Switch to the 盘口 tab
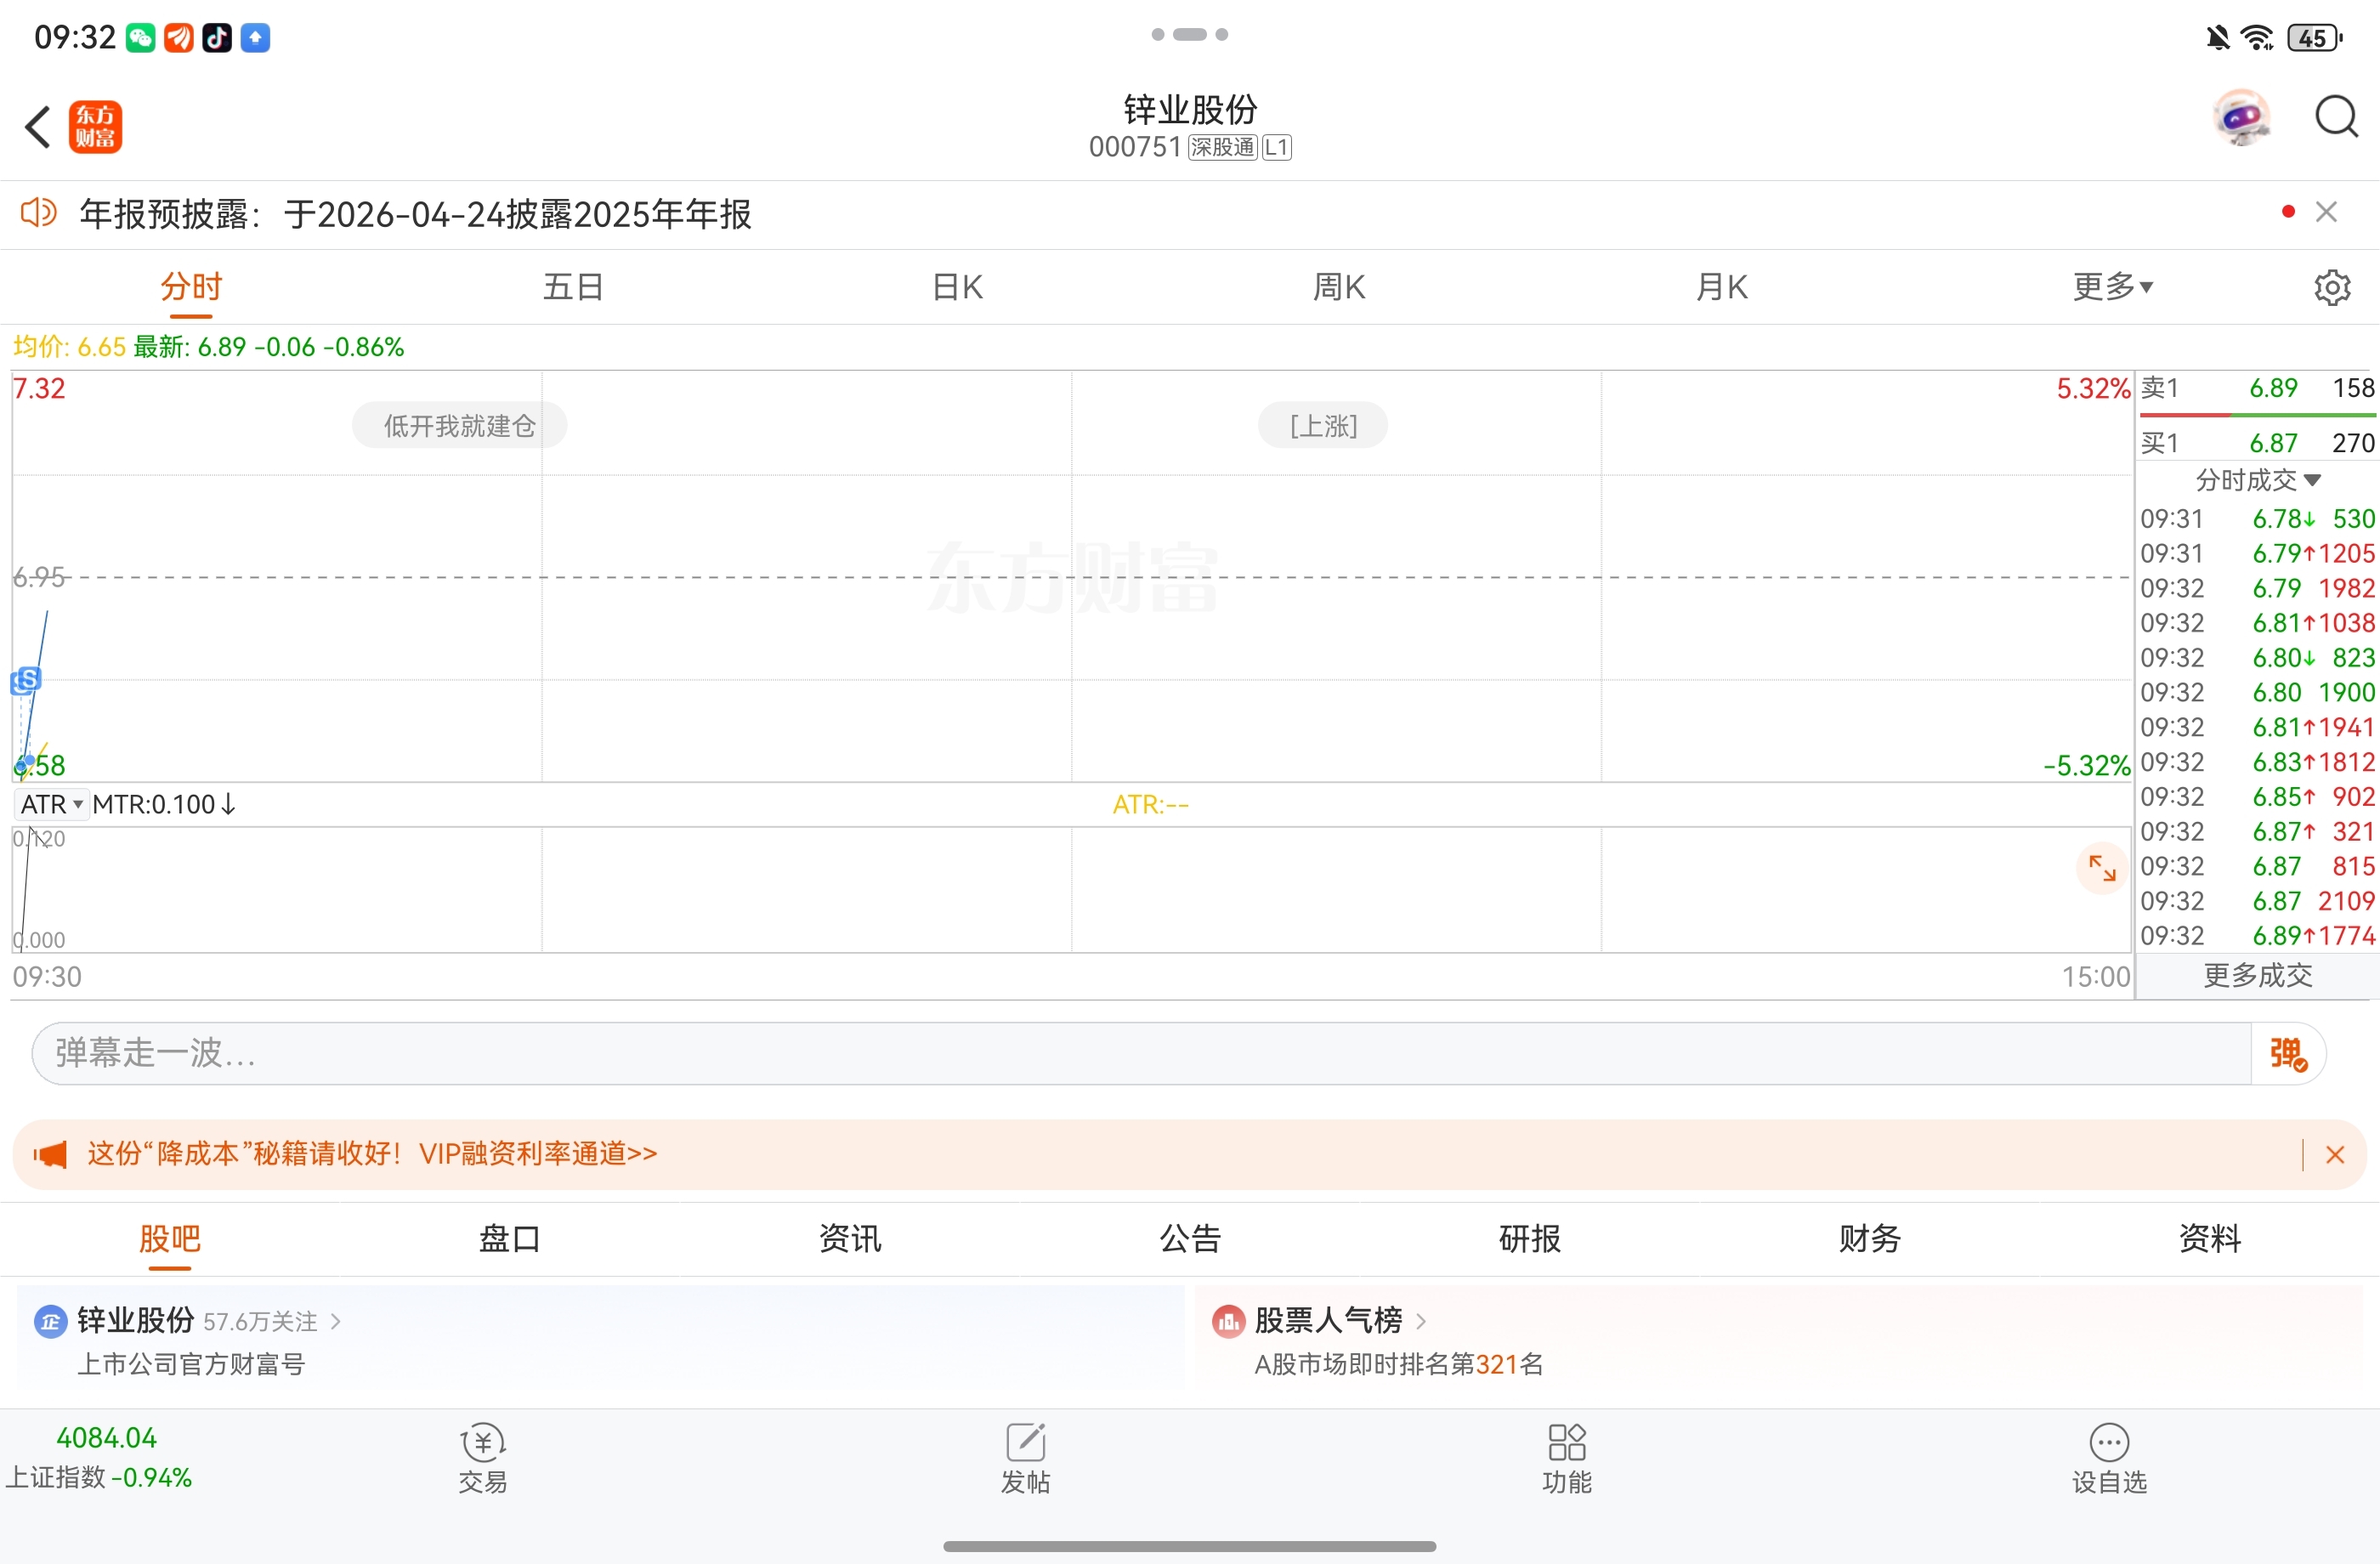The height and width of the screenshot is (1564, 2380). click(509, 1238)
